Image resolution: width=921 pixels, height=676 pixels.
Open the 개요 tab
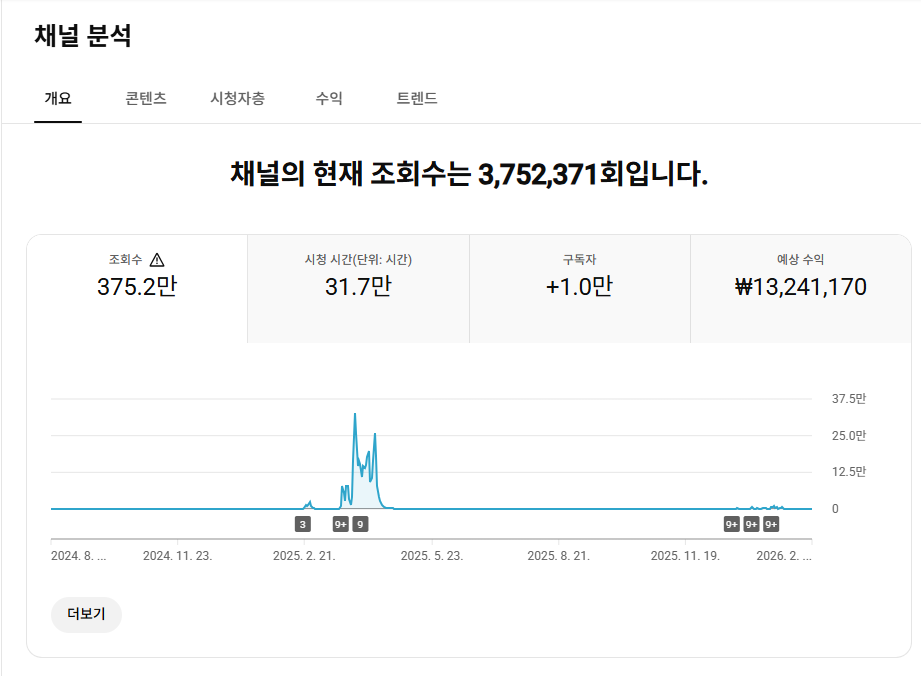click(x=58, y=98)
